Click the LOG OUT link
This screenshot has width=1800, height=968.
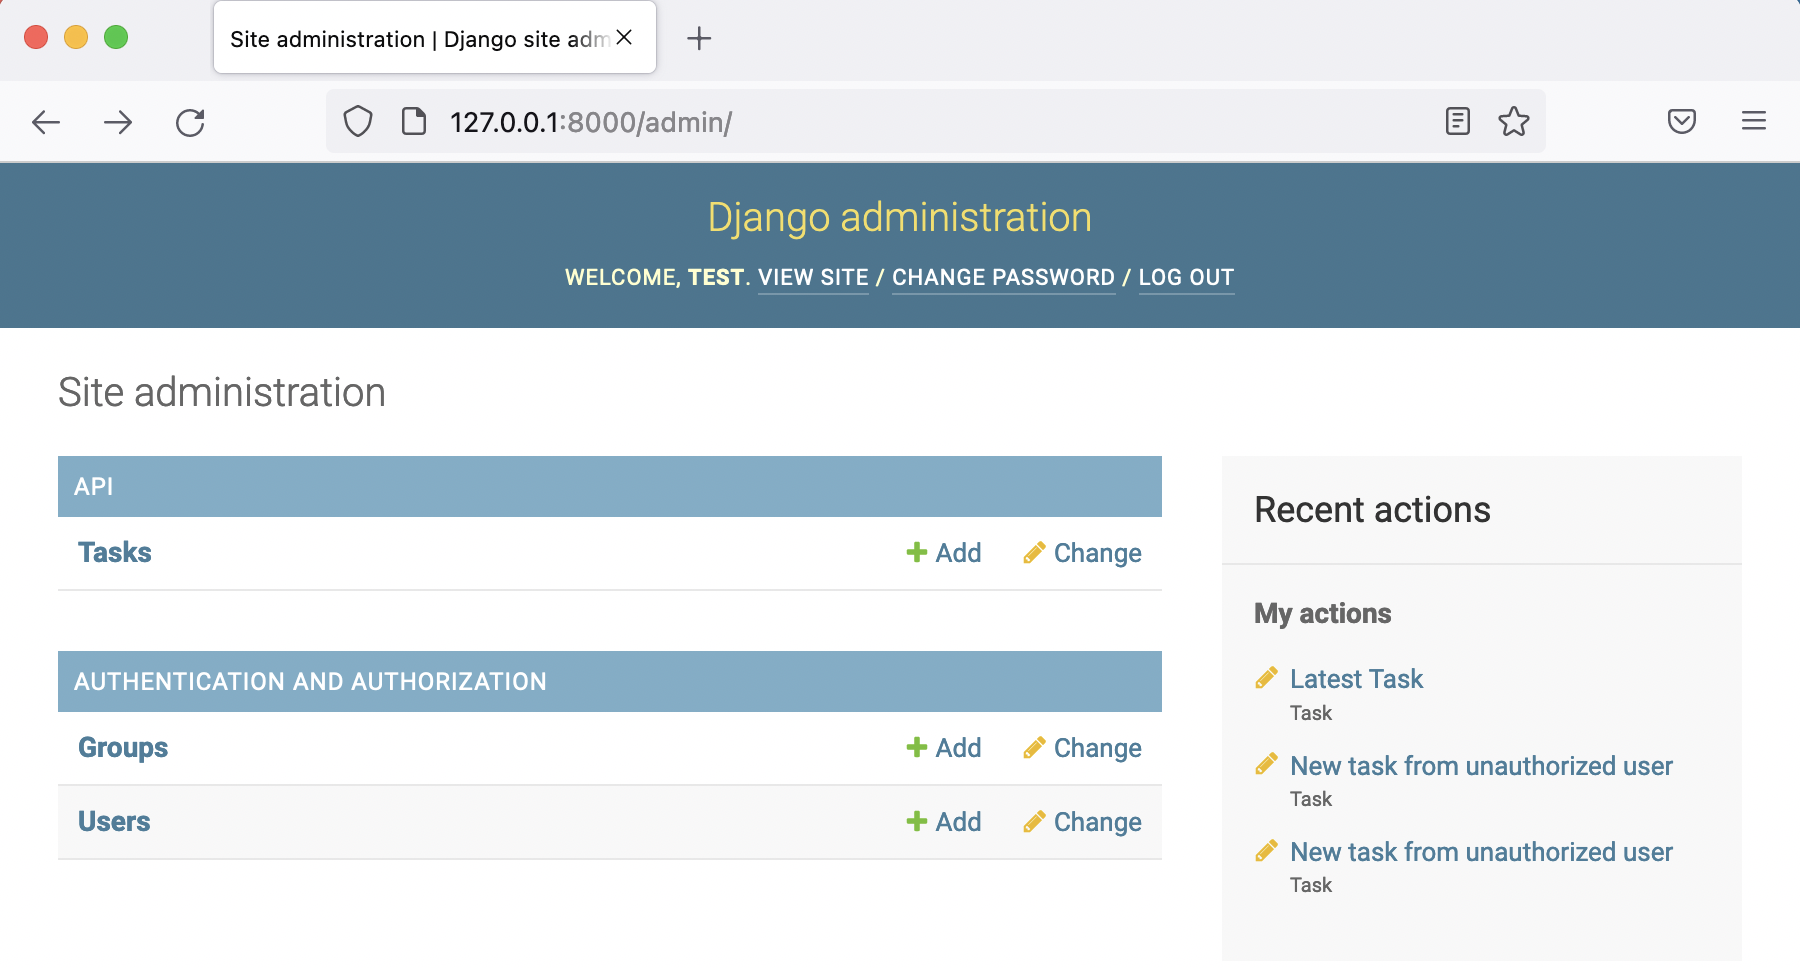(1186, 278)
